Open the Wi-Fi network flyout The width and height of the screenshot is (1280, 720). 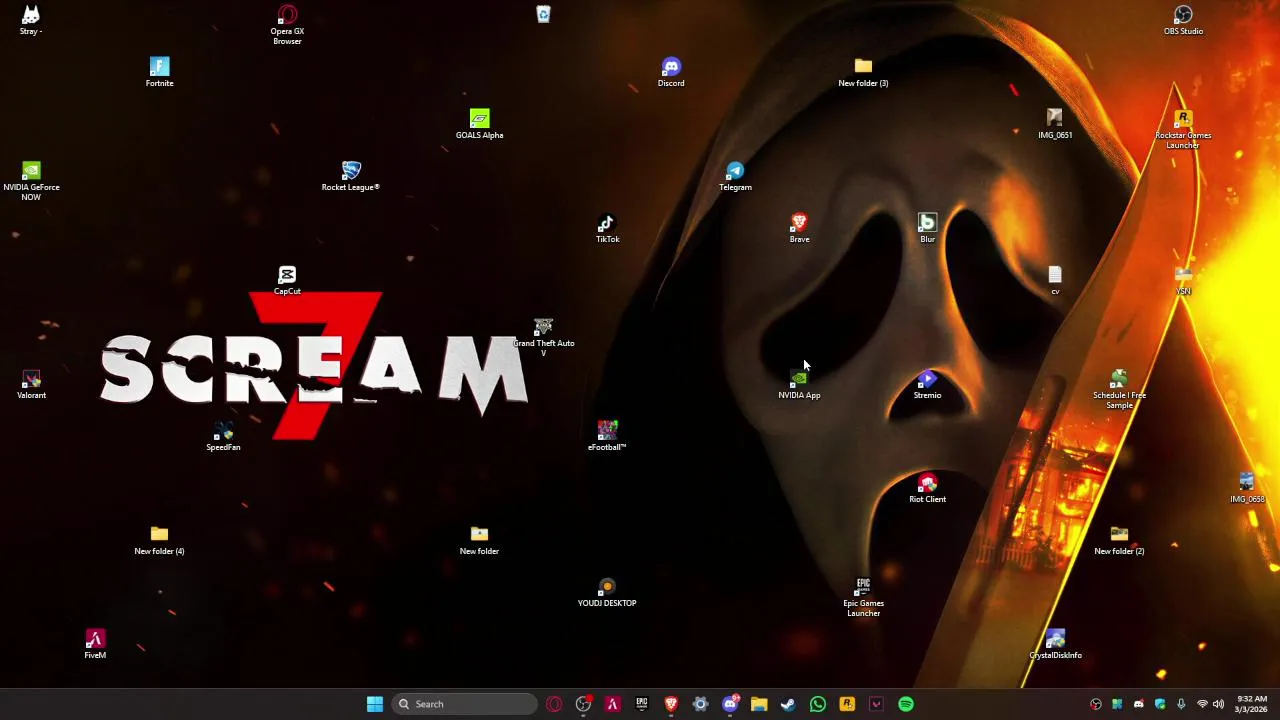pyautogui.click(x=1202, y=704)
